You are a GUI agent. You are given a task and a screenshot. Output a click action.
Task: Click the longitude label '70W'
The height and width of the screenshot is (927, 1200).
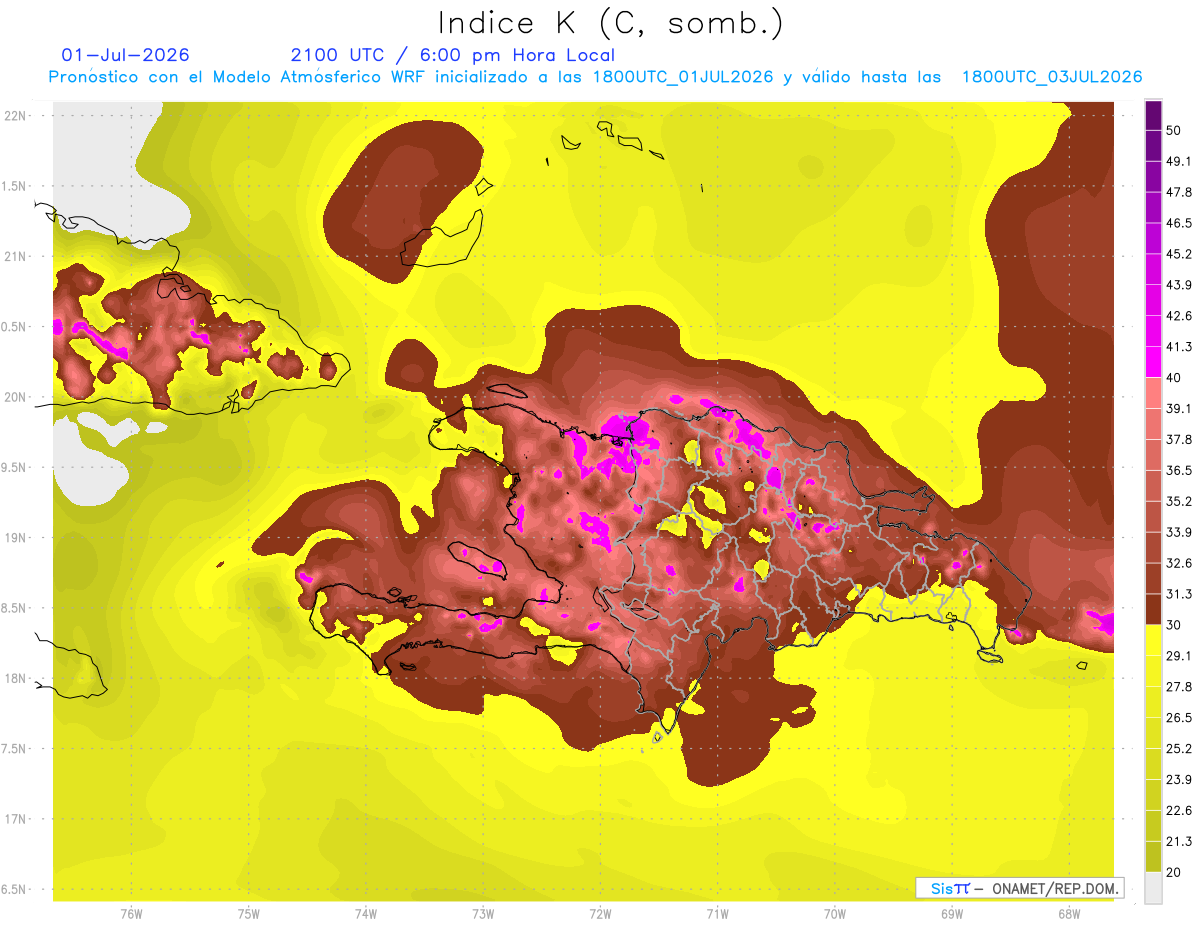[x=834, y=914]
